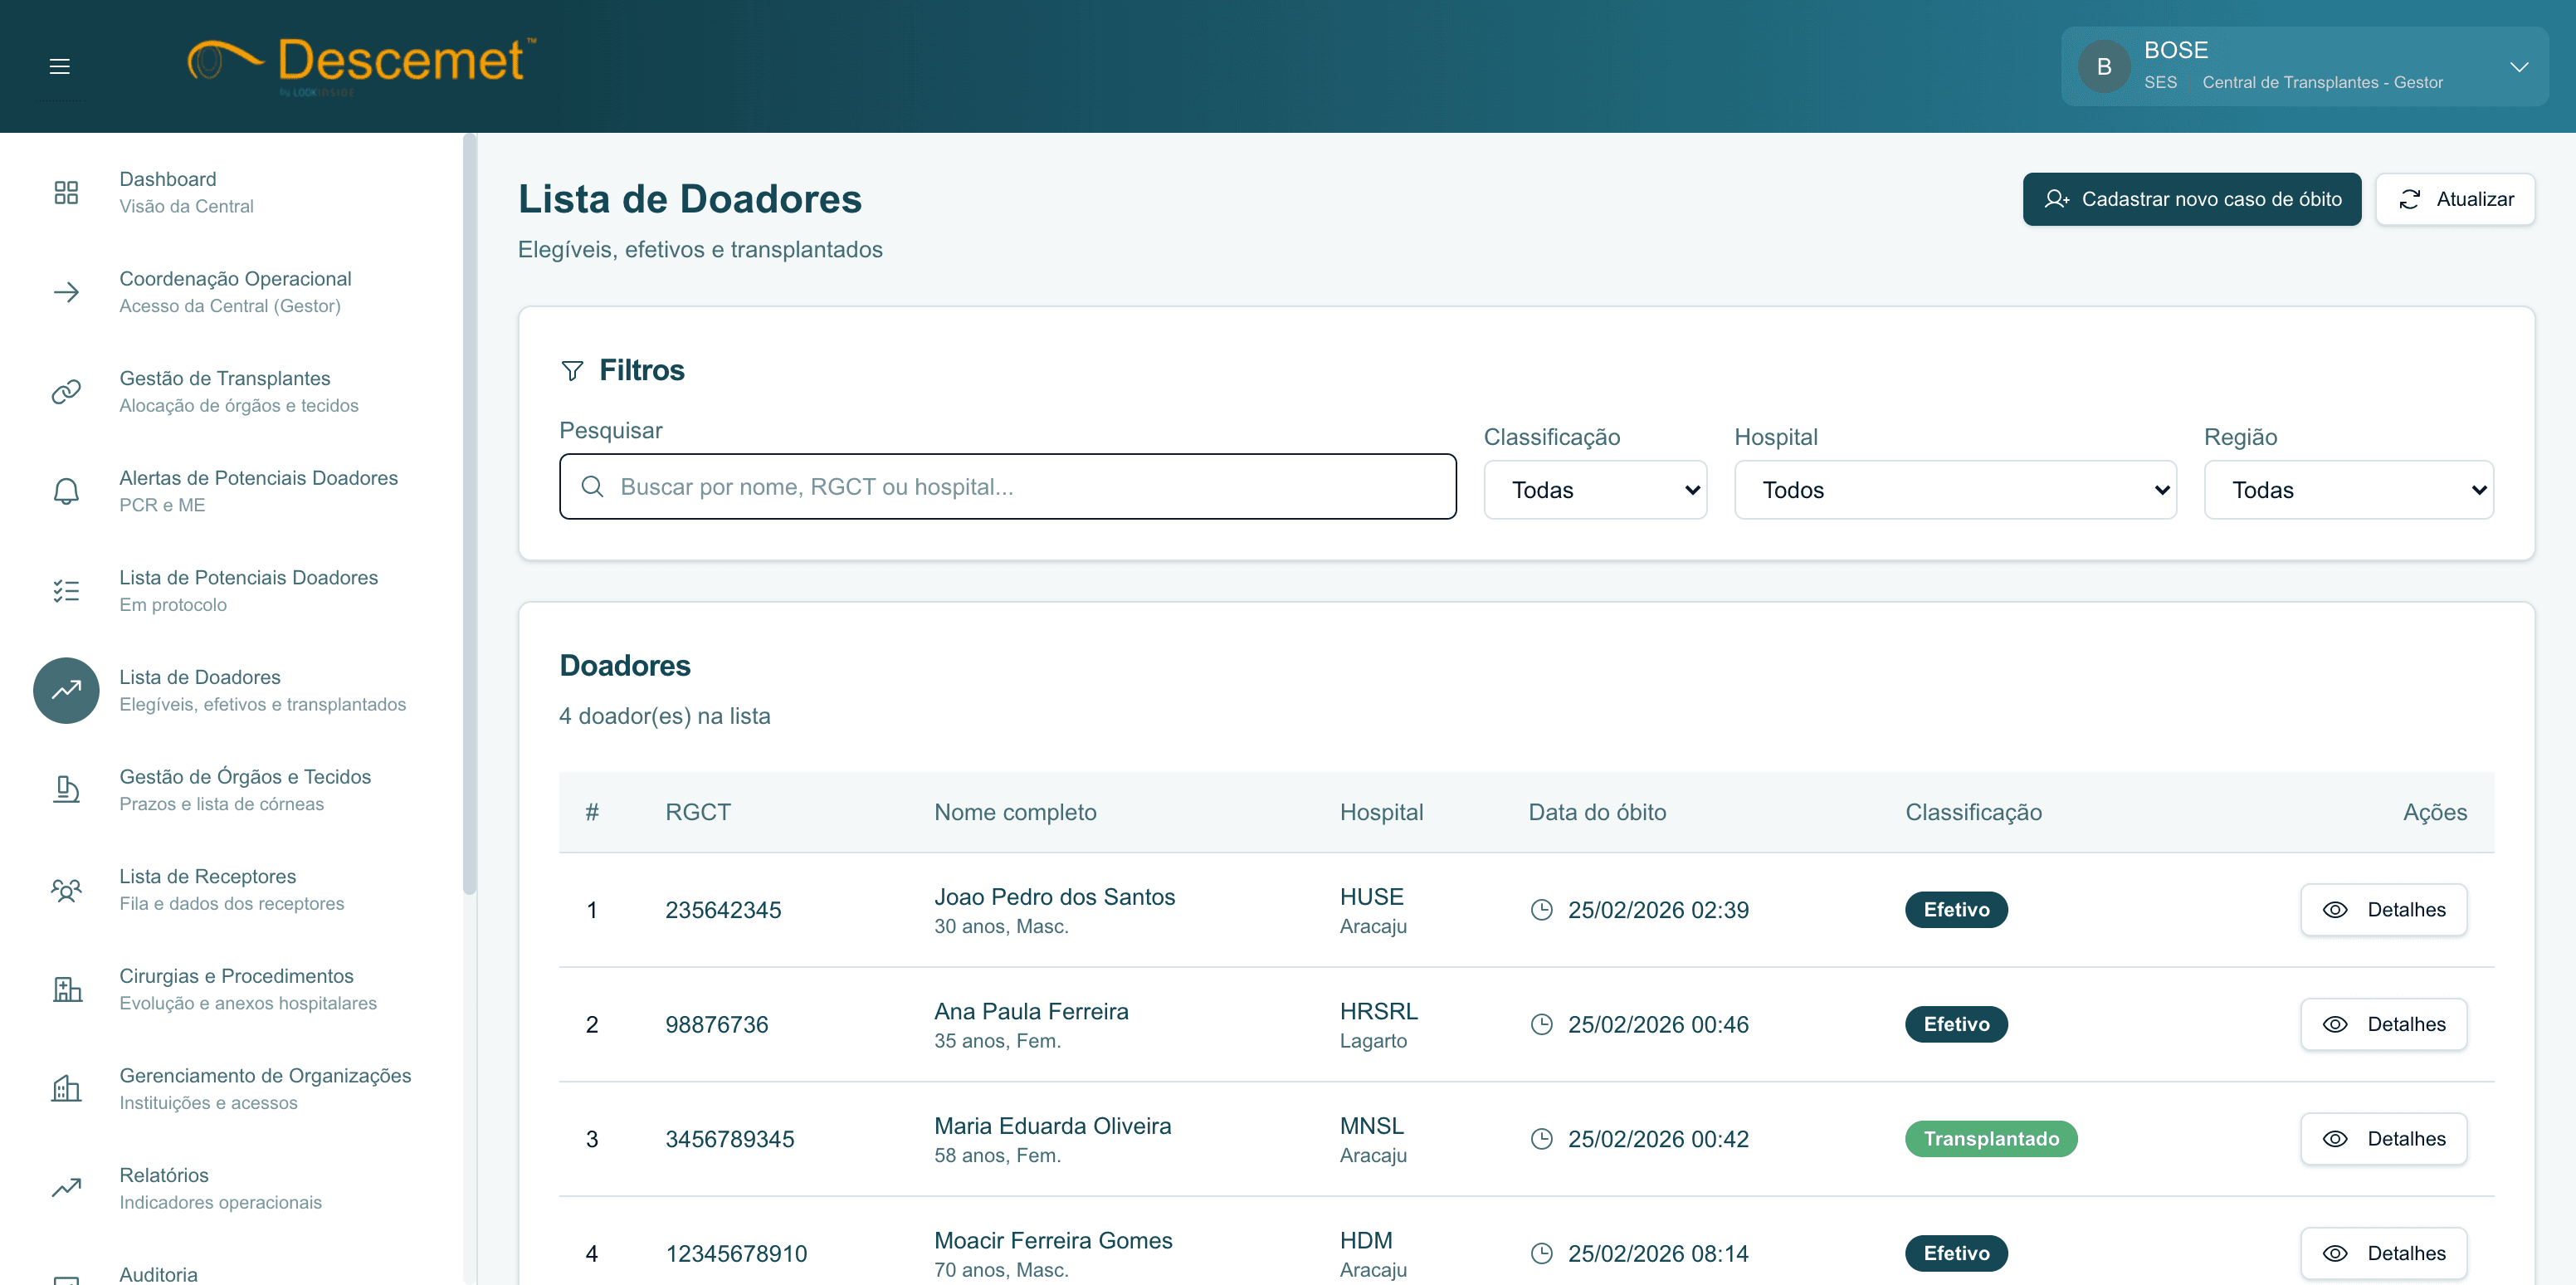Click the Gestão de Transplantes link icon

click(66, 391)
